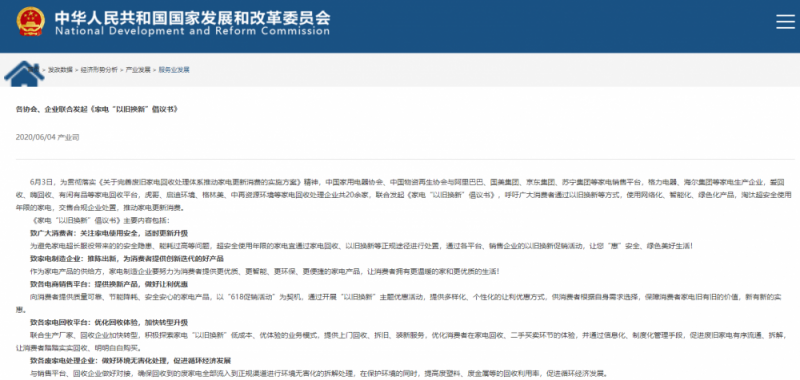Open the hamburger navigation menu

785,22
